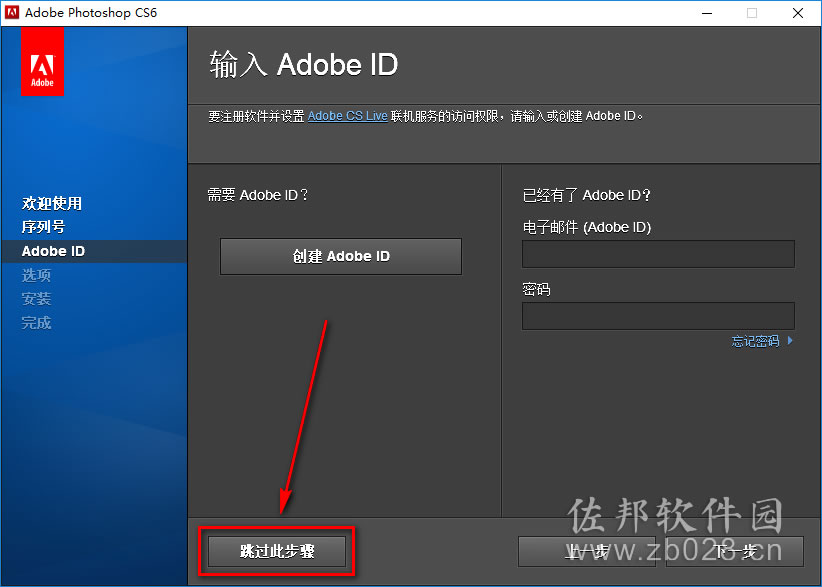Open the Adobe CS Live link

point(348,116)
